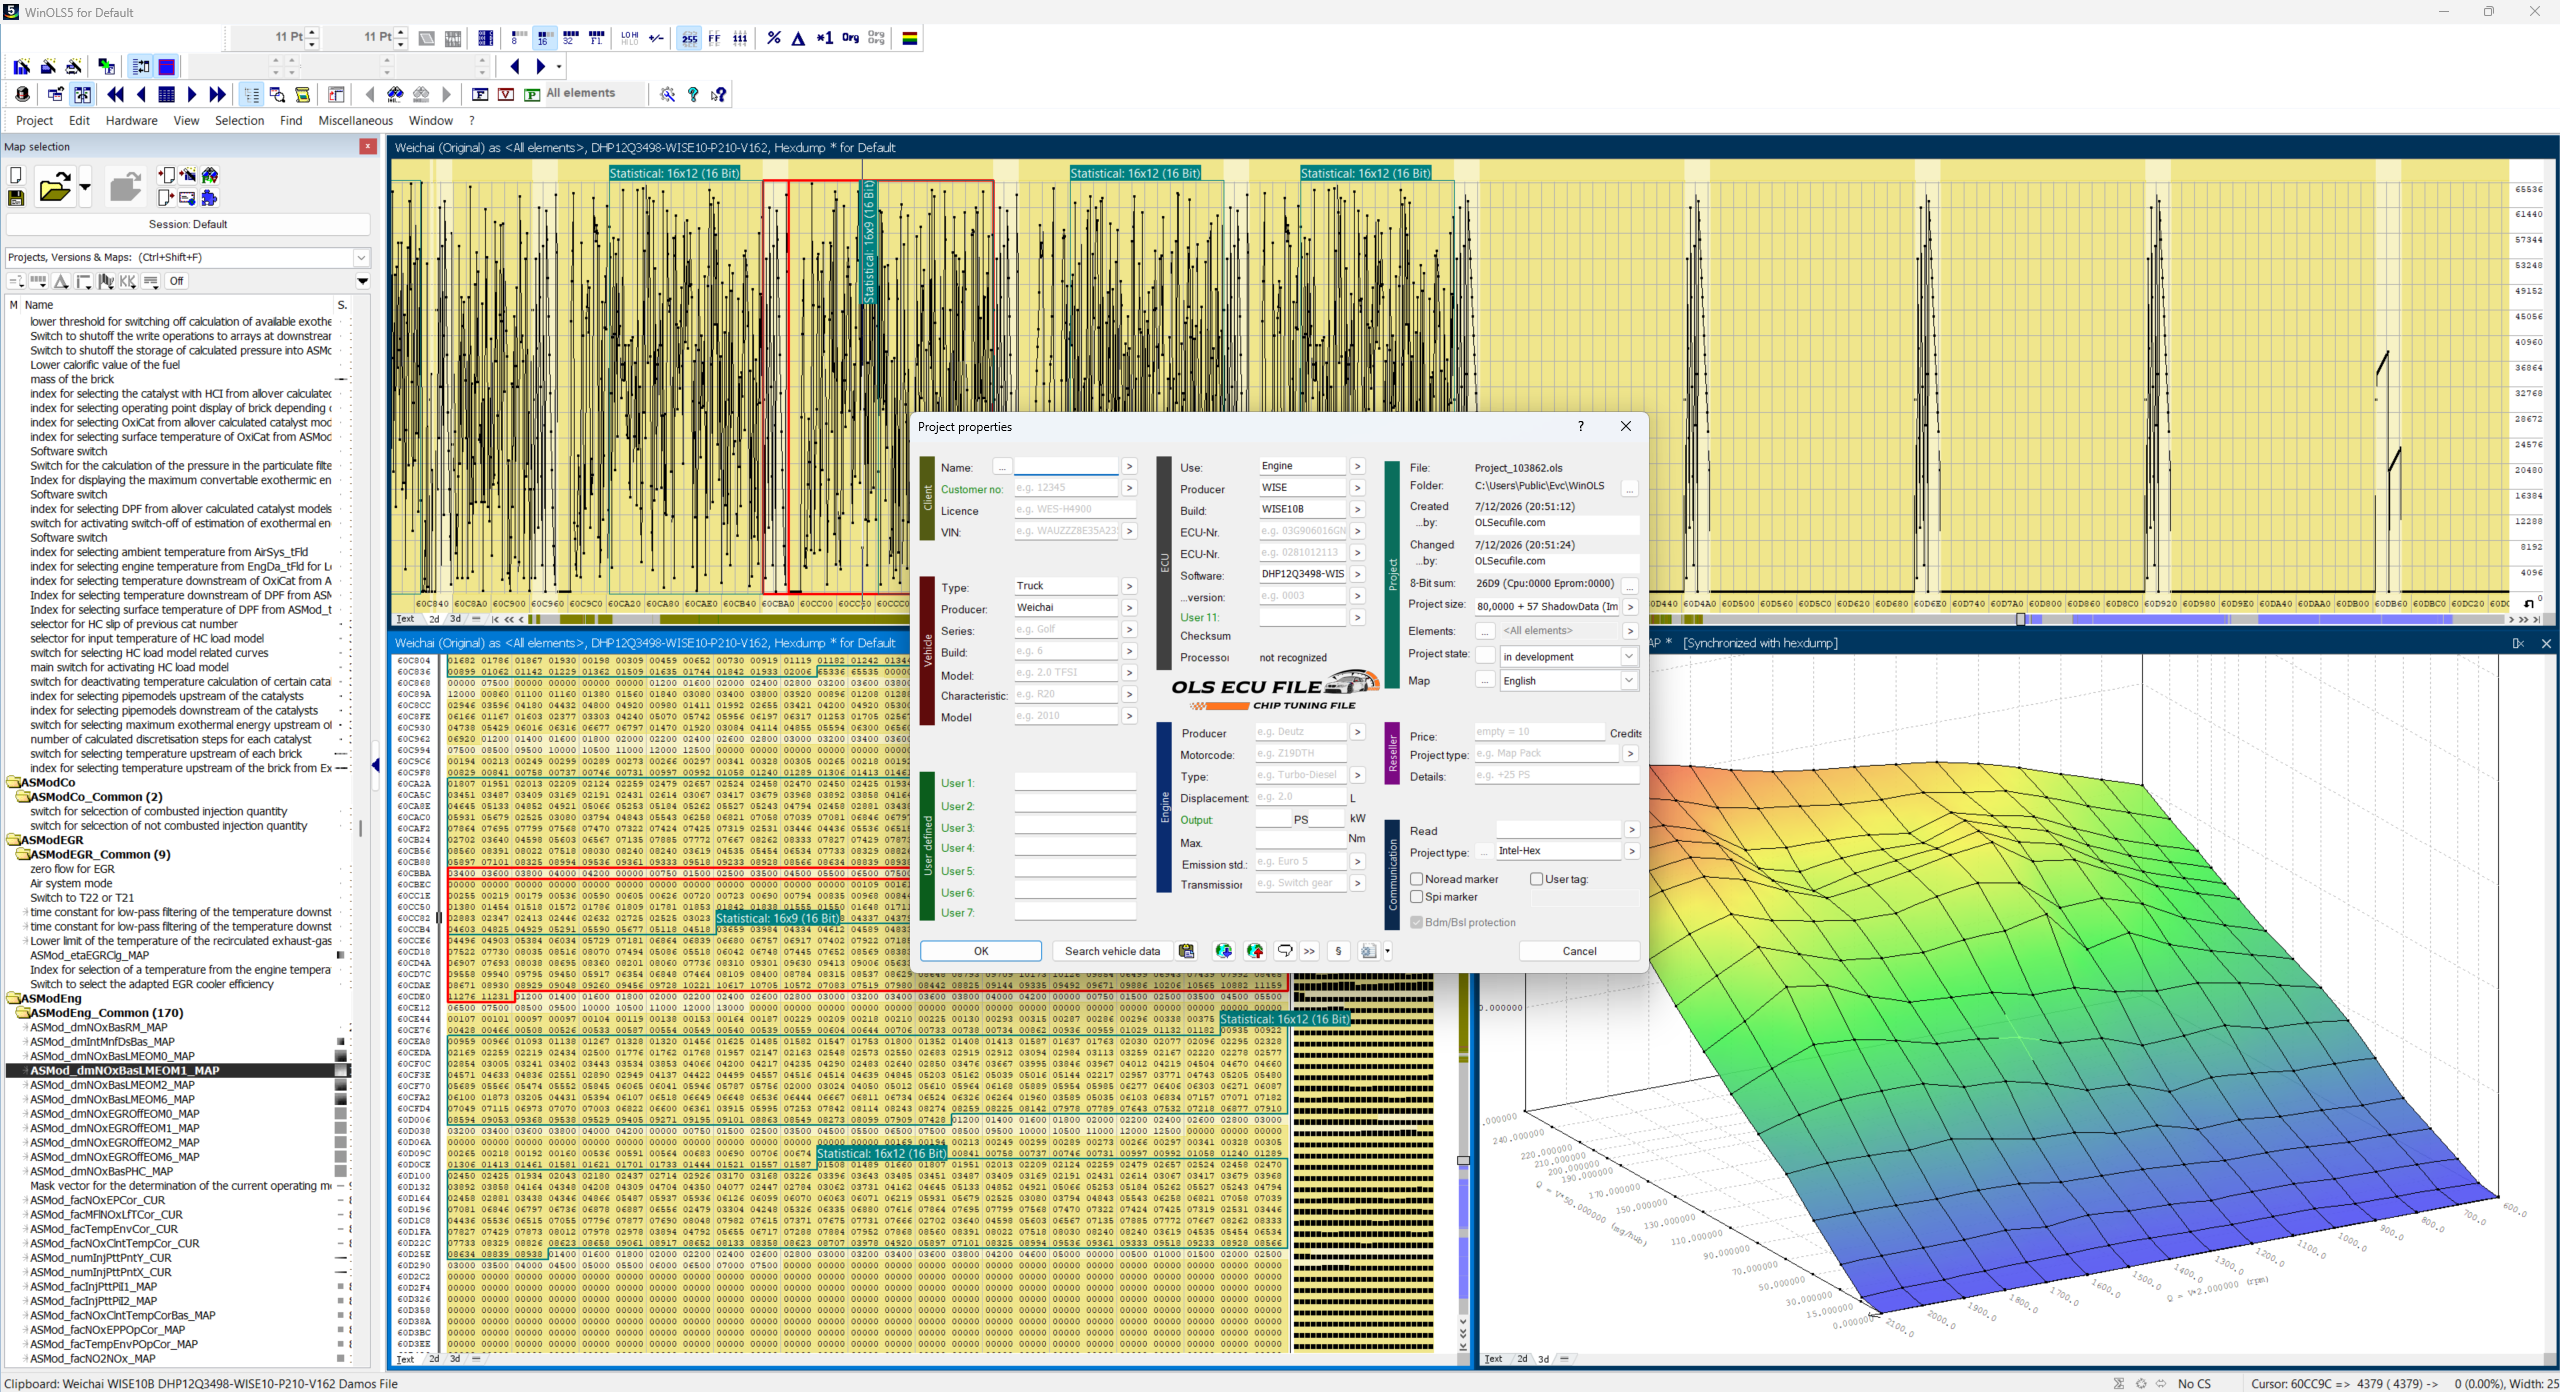
Task: Check the Spi marker checkbox
Action: 1416,897
